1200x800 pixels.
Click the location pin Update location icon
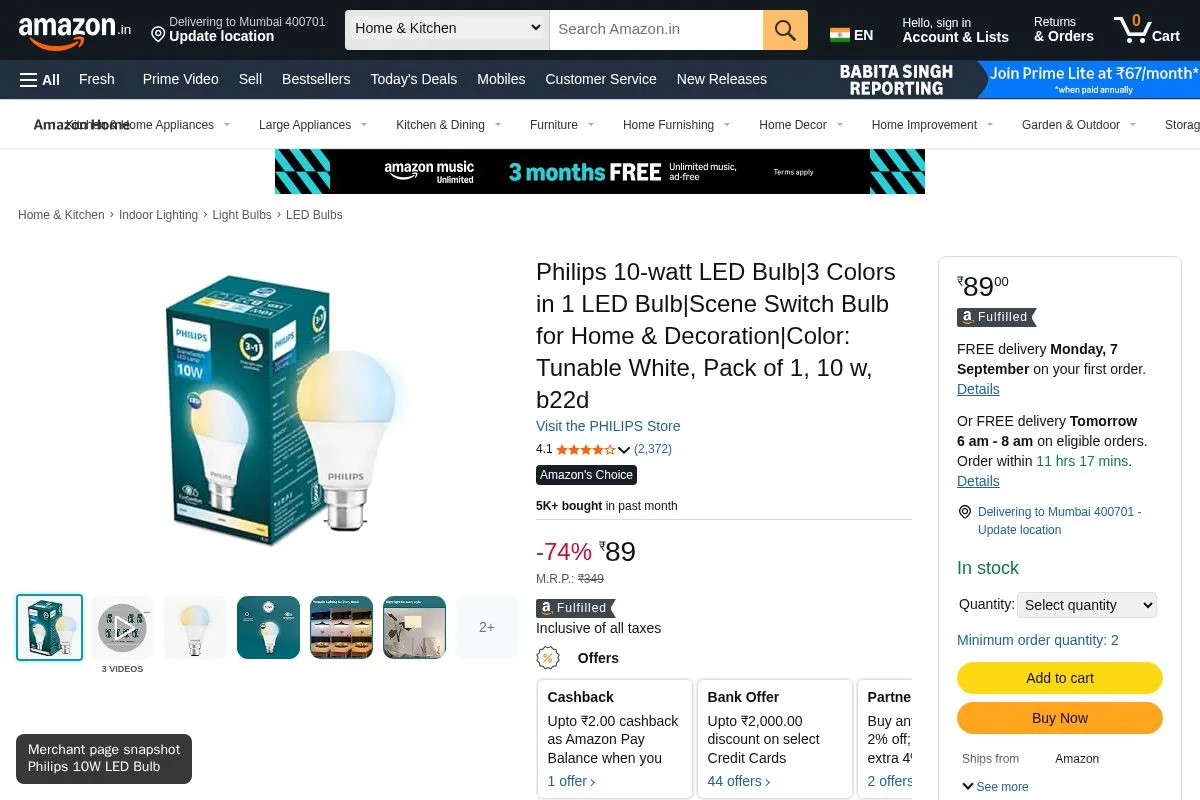click(158, 35)
